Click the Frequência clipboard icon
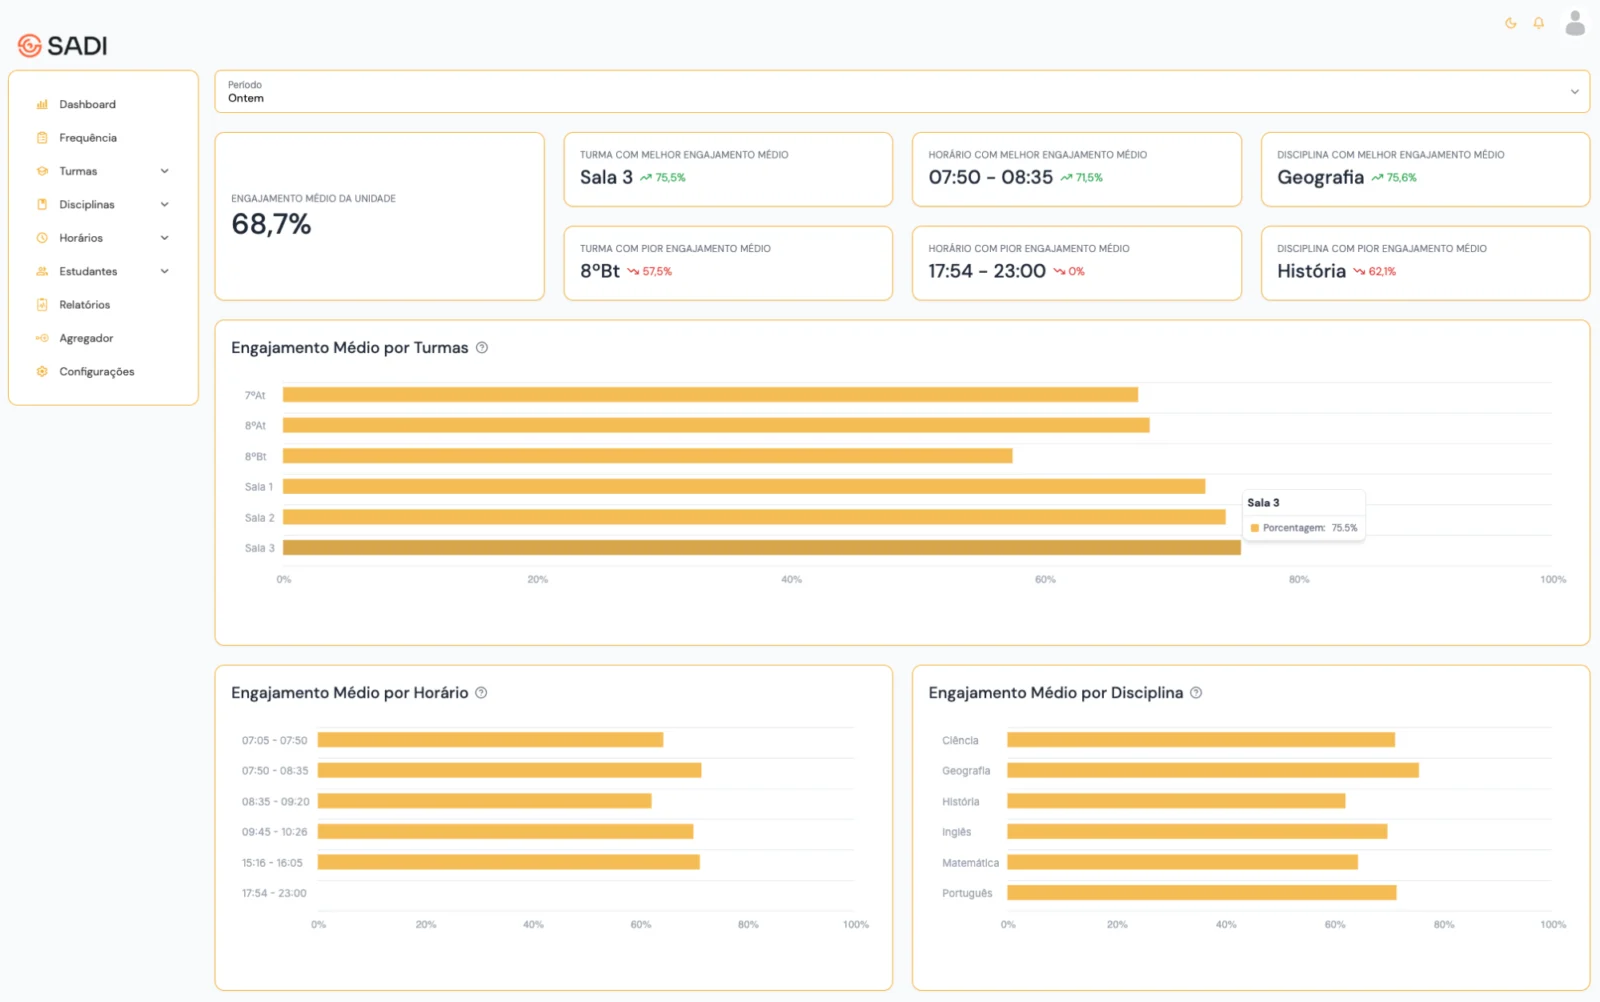Screen dimensions: 1600x1002 [42, 138]
